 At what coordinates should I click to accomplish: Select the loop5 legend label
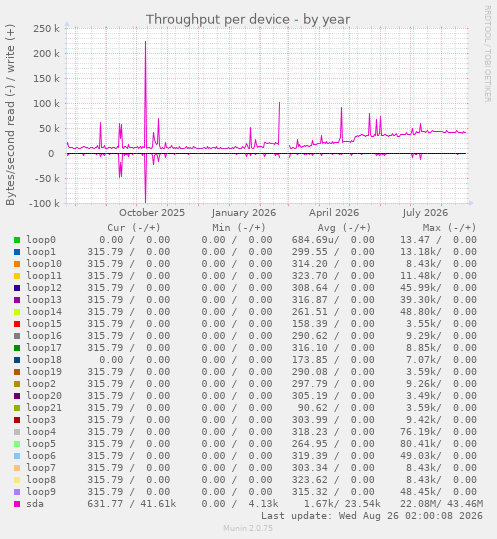pos(41,443)
